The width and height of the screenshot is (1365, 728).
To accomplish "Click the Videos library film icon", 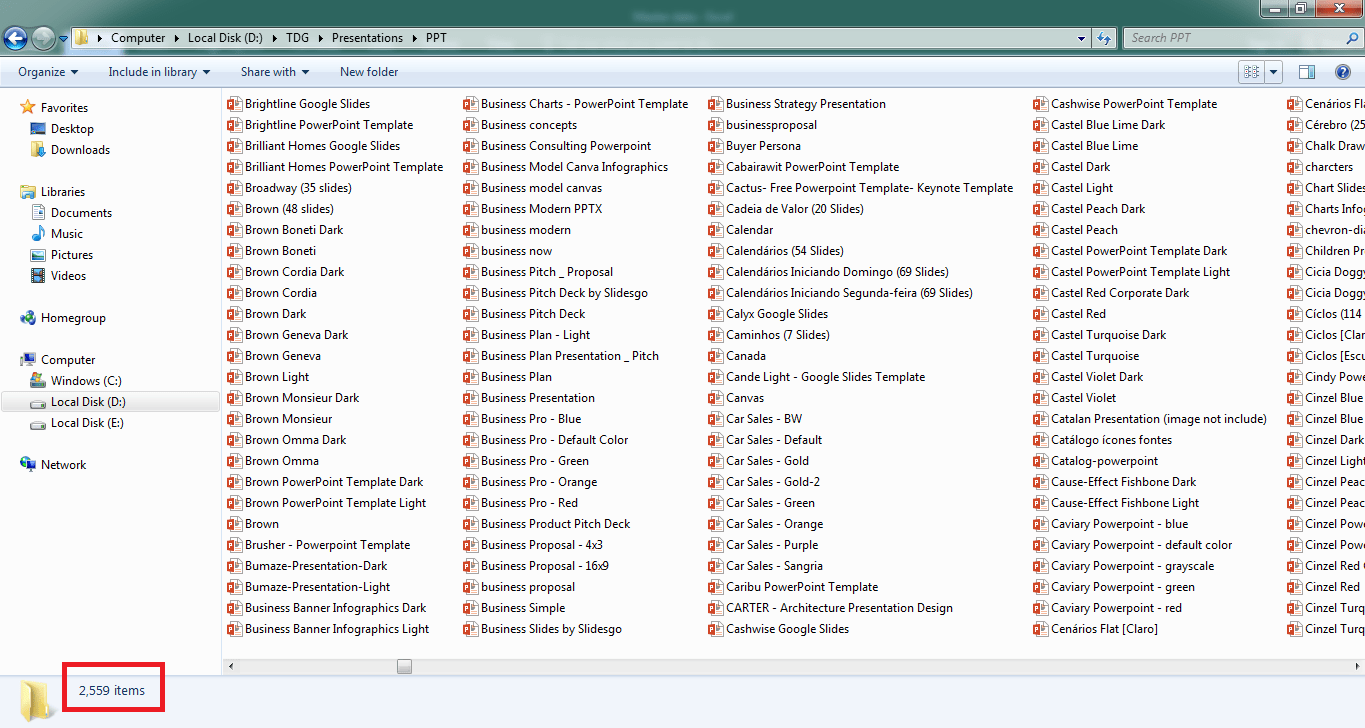I will tap(38, 276).
